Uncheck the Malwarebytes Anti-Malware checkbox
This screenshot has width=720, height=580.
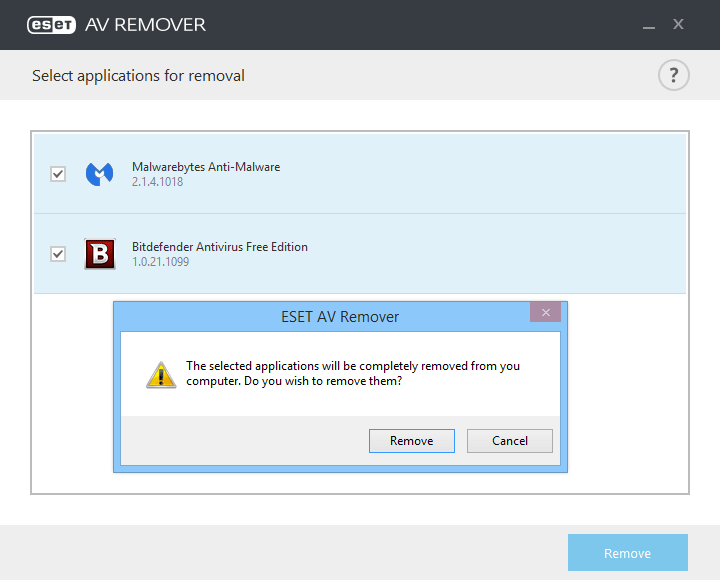click(x=58, y=174)
